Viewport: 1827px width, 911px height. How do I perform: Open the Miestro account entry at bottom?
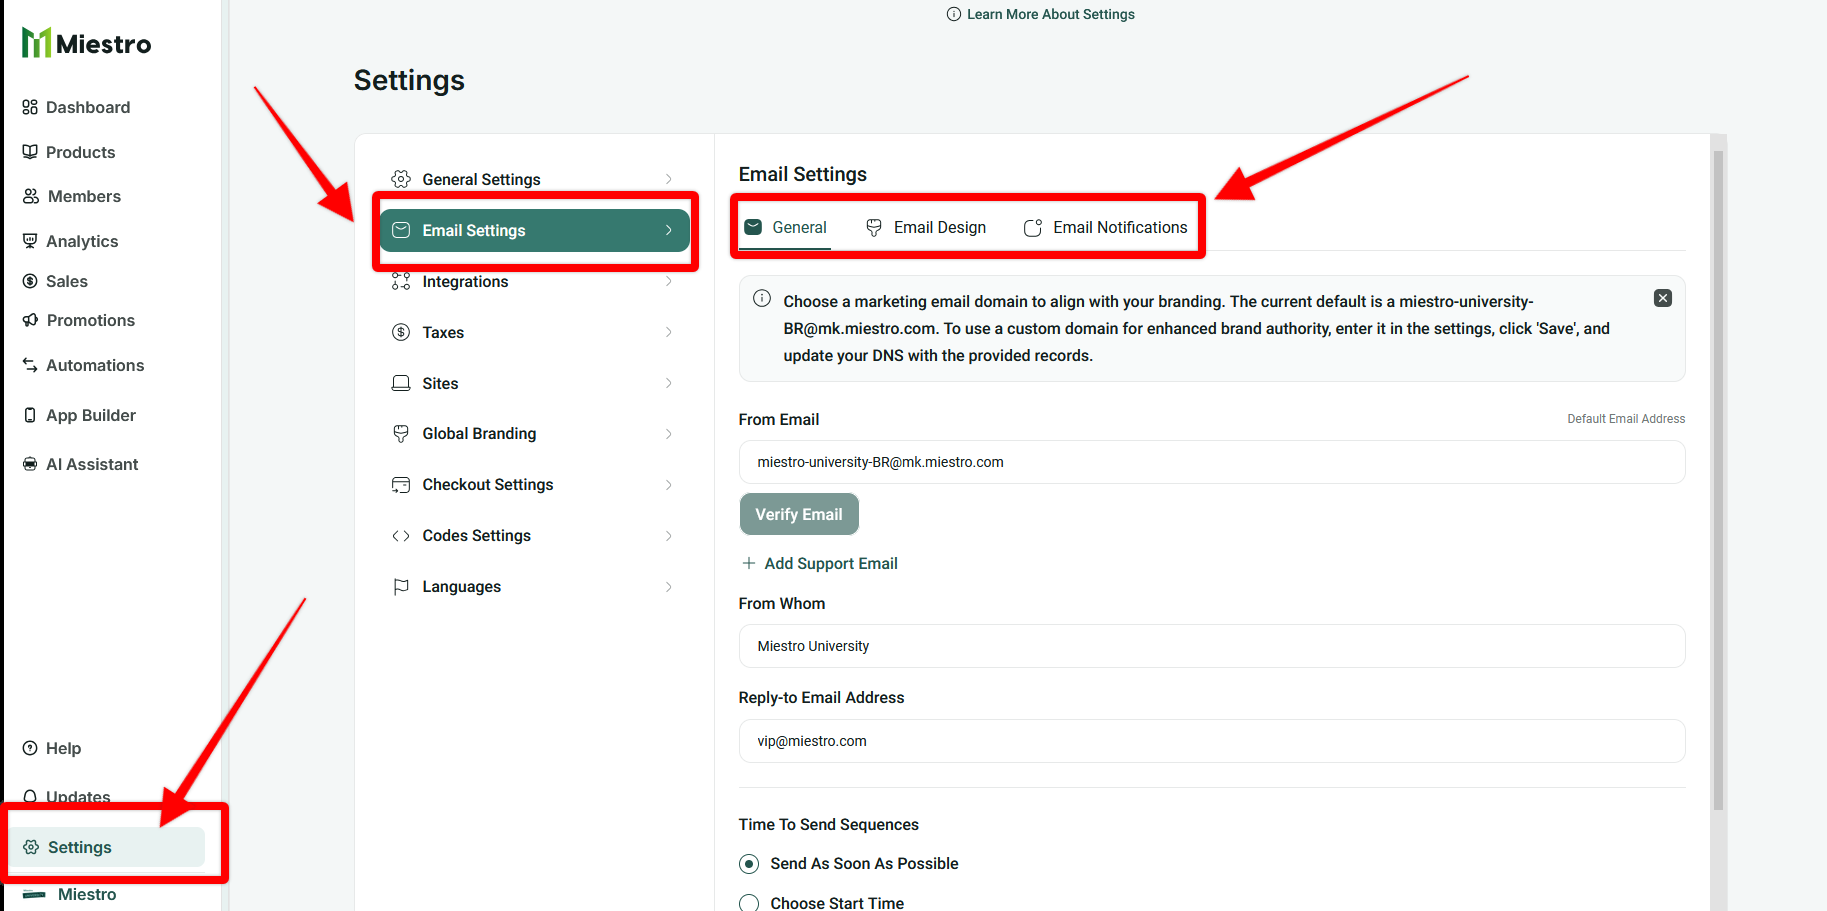70,894
